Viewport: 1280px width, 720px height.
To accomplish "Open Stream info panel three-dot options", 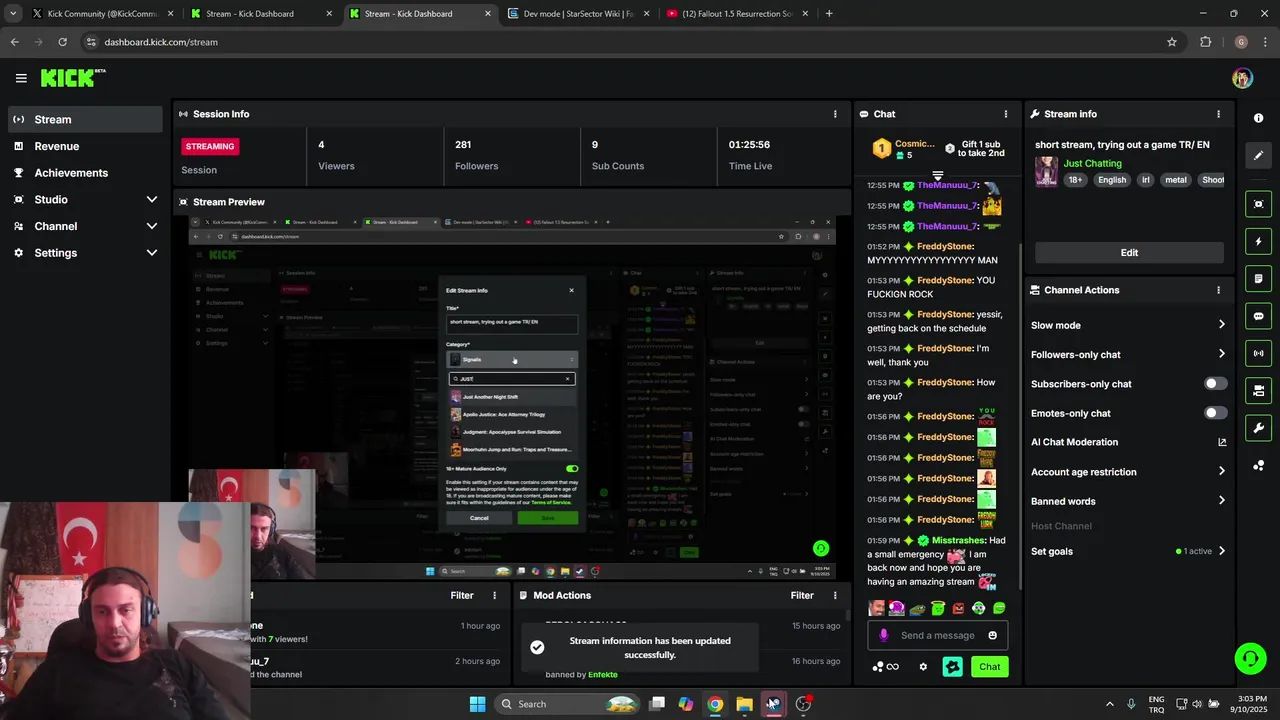I will click(1218, 114).
